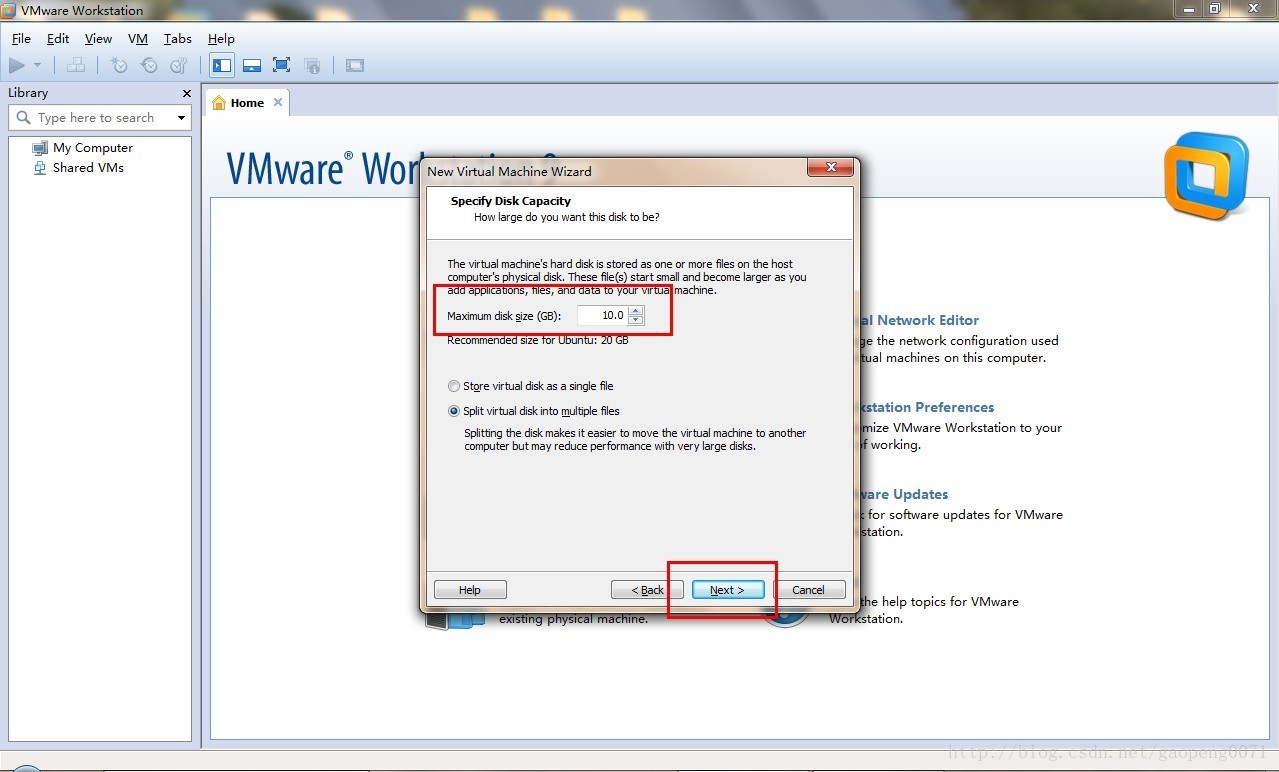Close the Home tab
Viewport: 1279px width, 772px height.
[x=278, y=102]
